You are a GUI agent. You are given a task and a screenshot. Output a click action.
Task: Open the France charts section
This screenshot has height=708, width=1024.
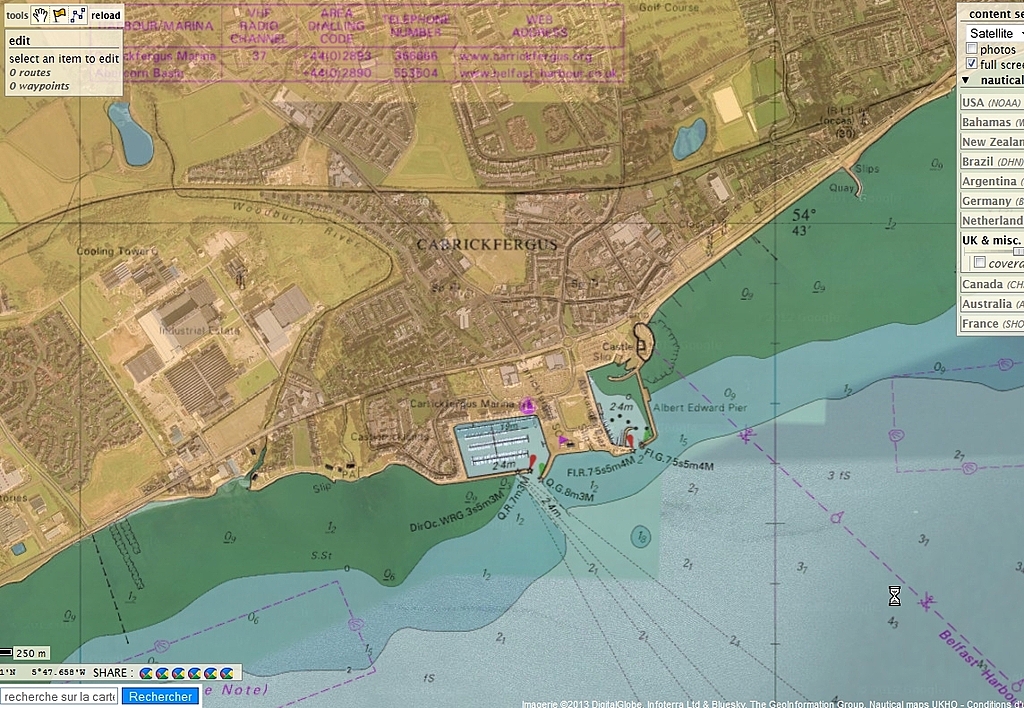(x=992, y=323)
